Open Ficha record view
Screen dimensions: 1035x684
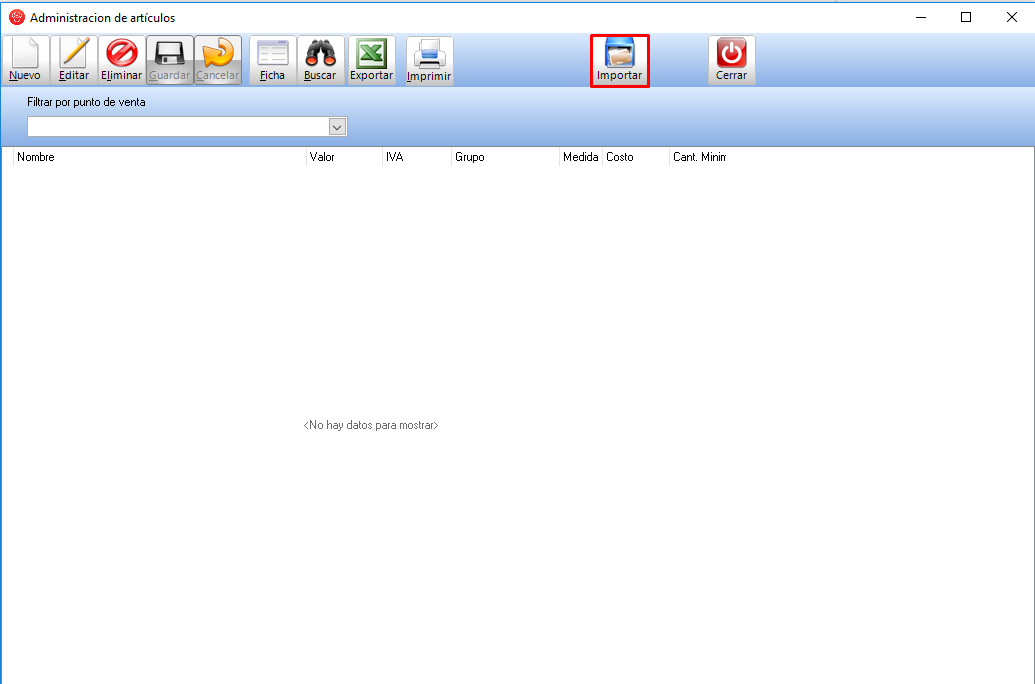coord(272,60)
